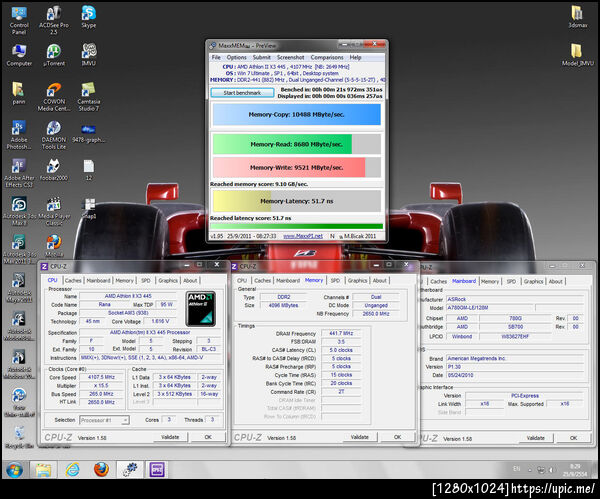Click Validate in the right CPU-Z window
This screenshot has height=499, width=600.
pyautogui.click(x=535, y=438)
